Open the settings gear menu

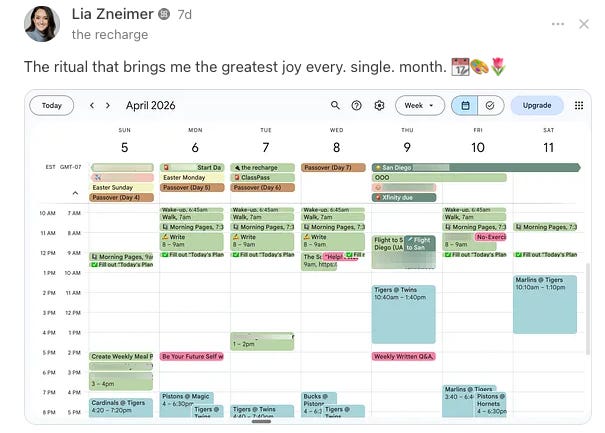tap(379, 105)
